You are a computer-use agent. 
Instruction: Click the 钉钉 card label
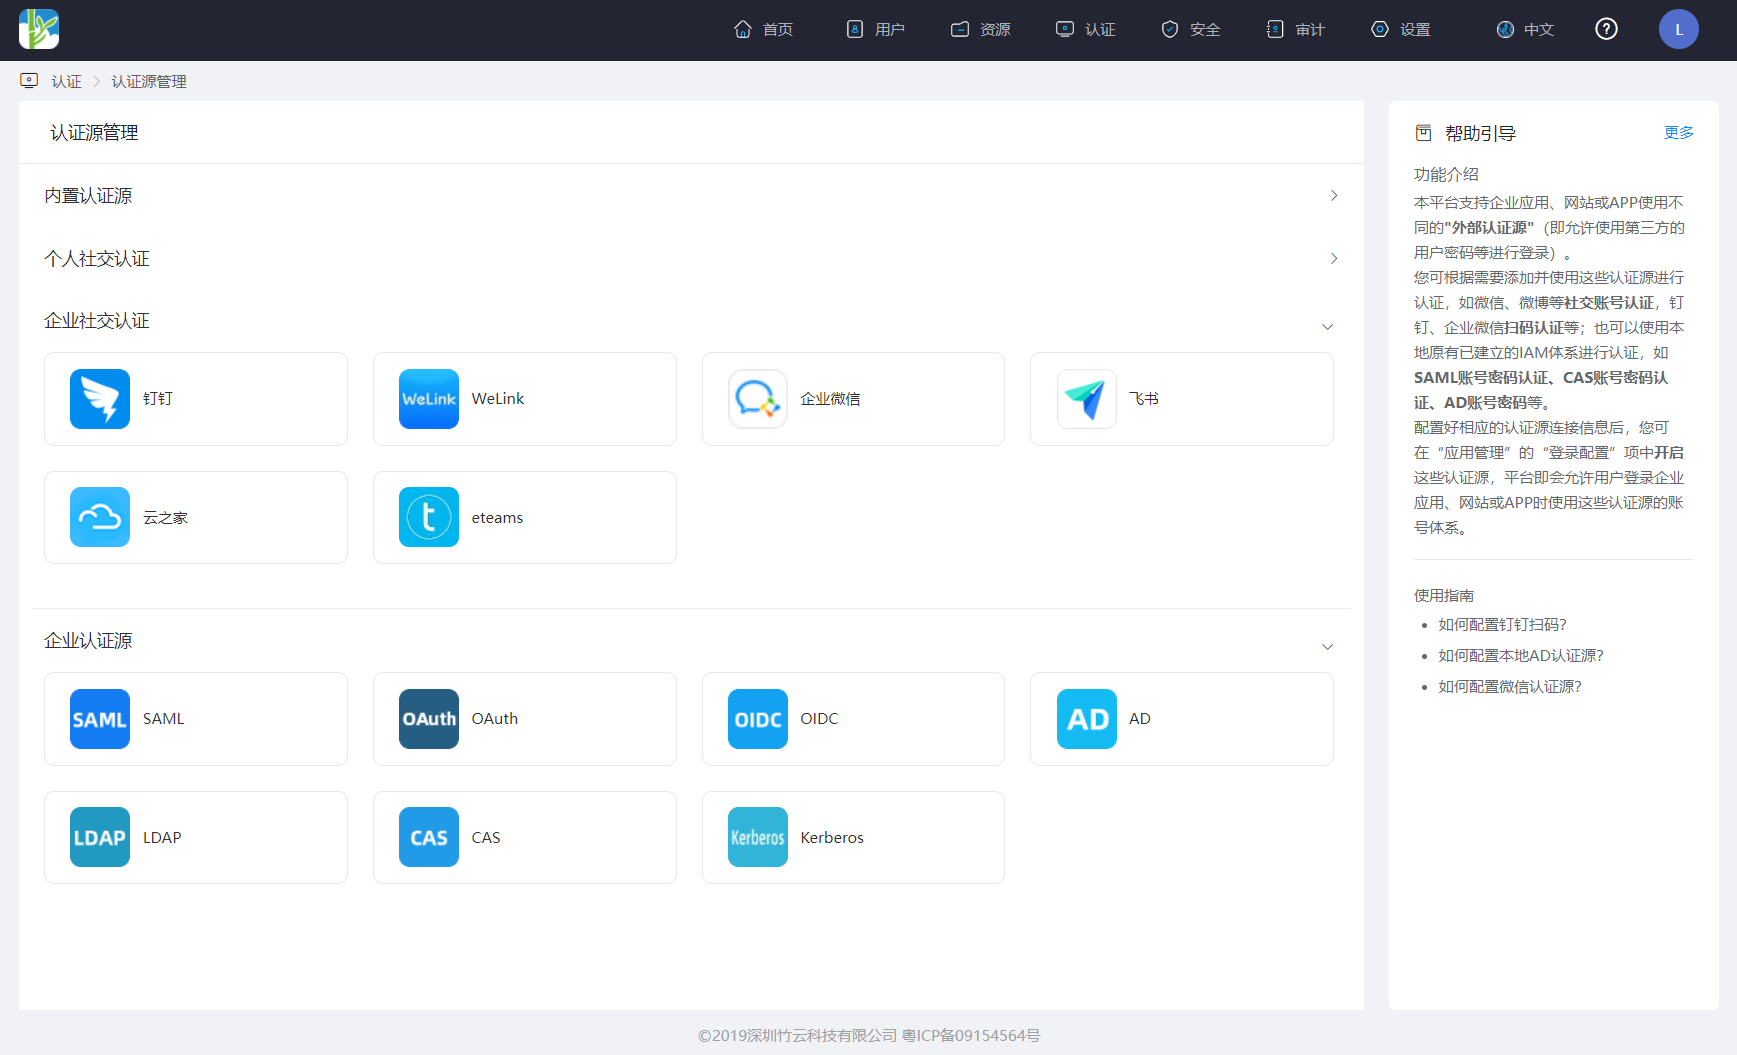(158, 399)
